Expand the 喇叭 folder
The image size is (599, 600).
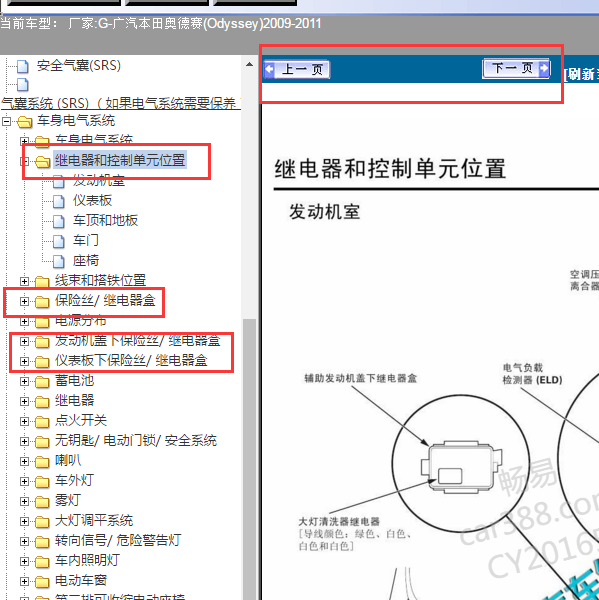(24, 461)
